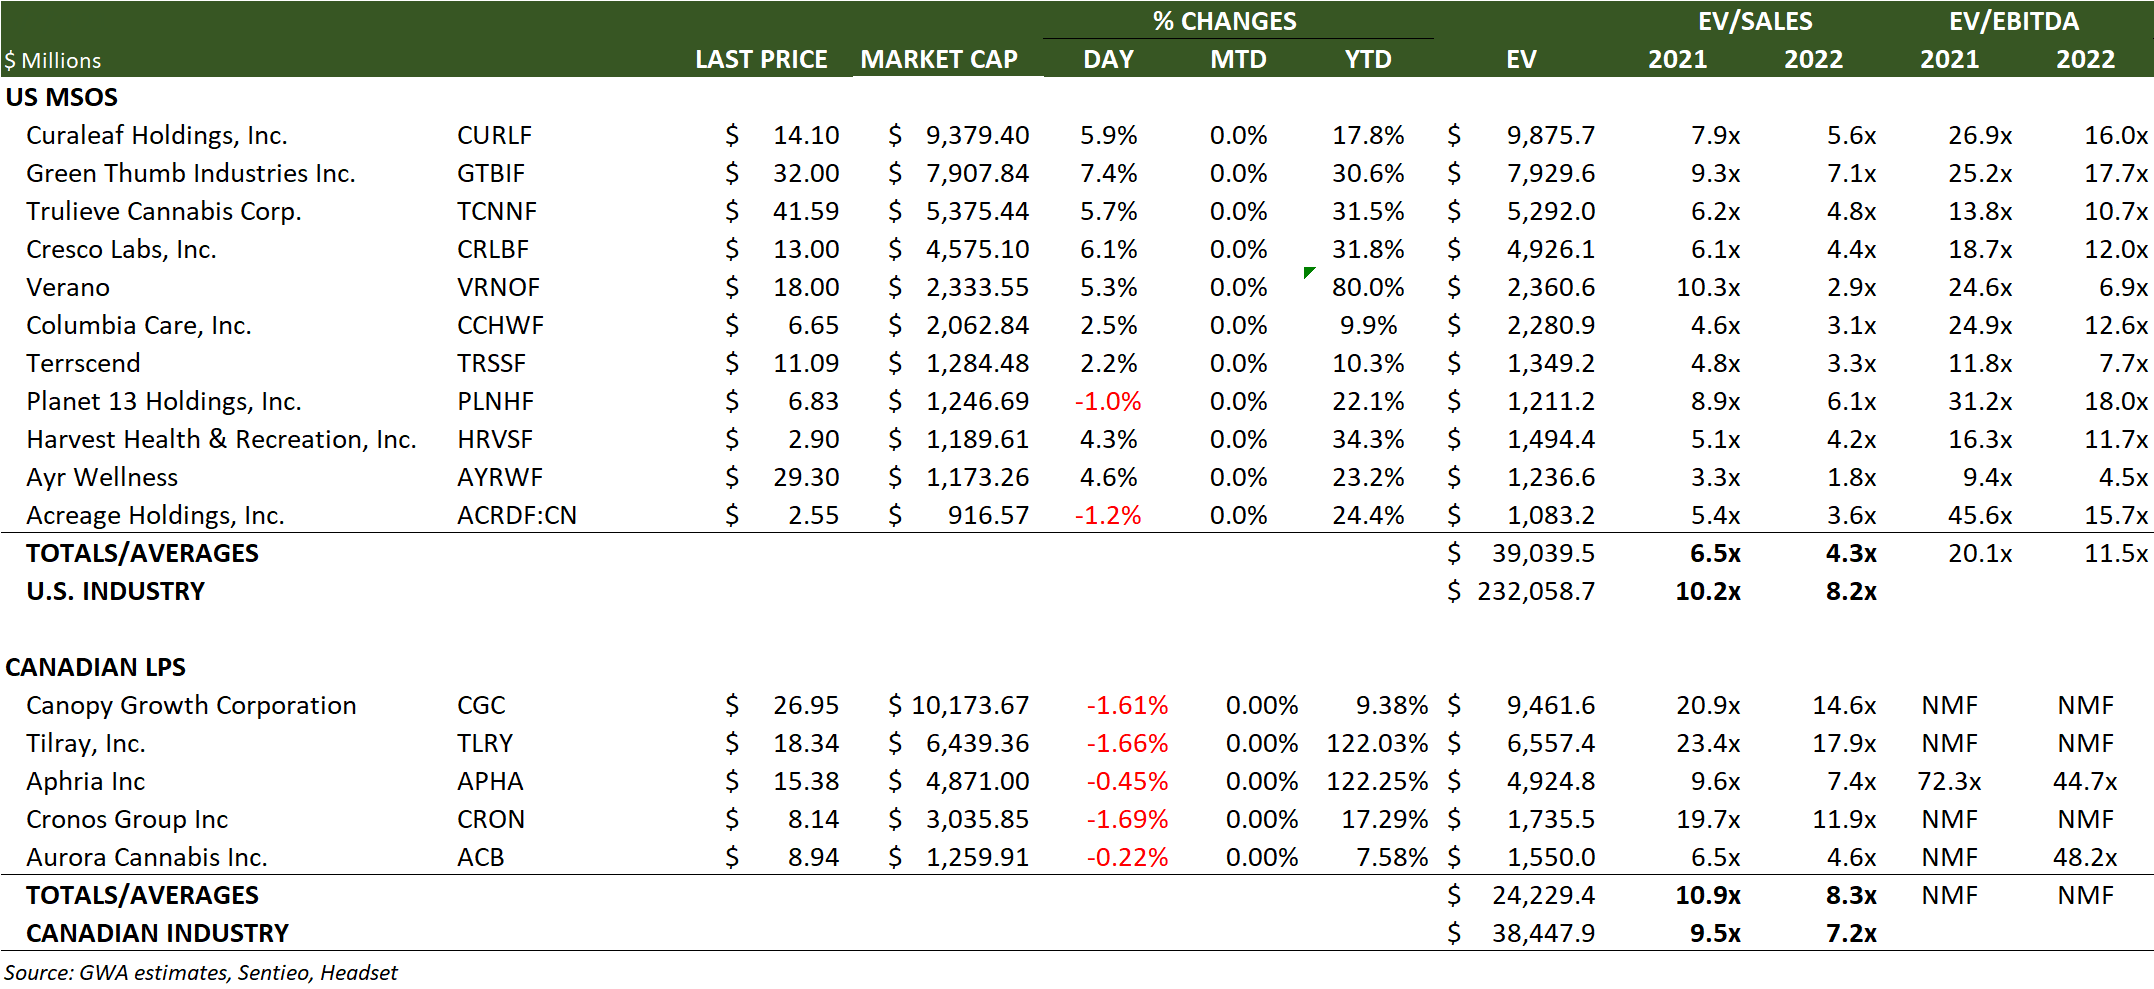The width and height of the screenshot is (2154, 989).
Task: Select Aphria Inc company name
Action: coord(86,781)
